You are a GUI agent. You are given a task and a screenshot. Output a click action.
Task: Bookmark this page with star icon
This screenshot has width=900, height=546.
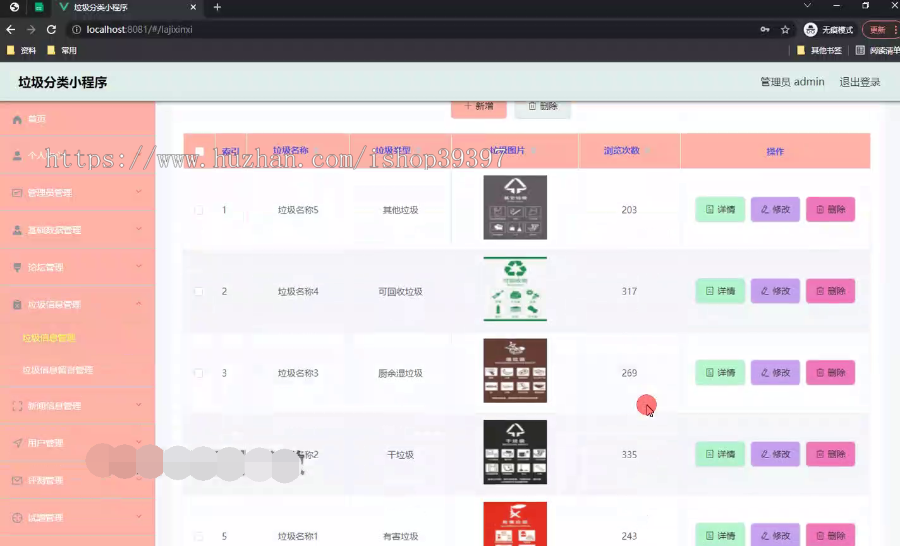(x=785, y=29)
